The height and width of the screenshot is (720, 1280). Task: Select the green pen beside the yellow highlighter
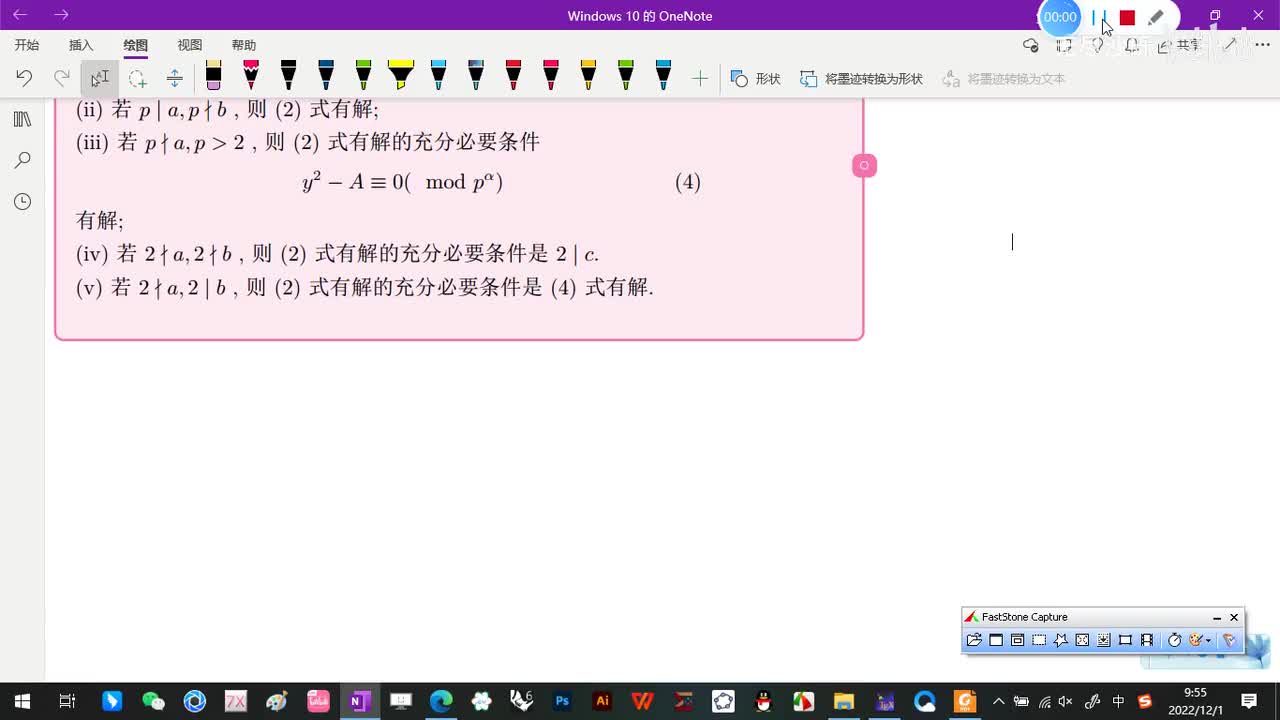363,76
